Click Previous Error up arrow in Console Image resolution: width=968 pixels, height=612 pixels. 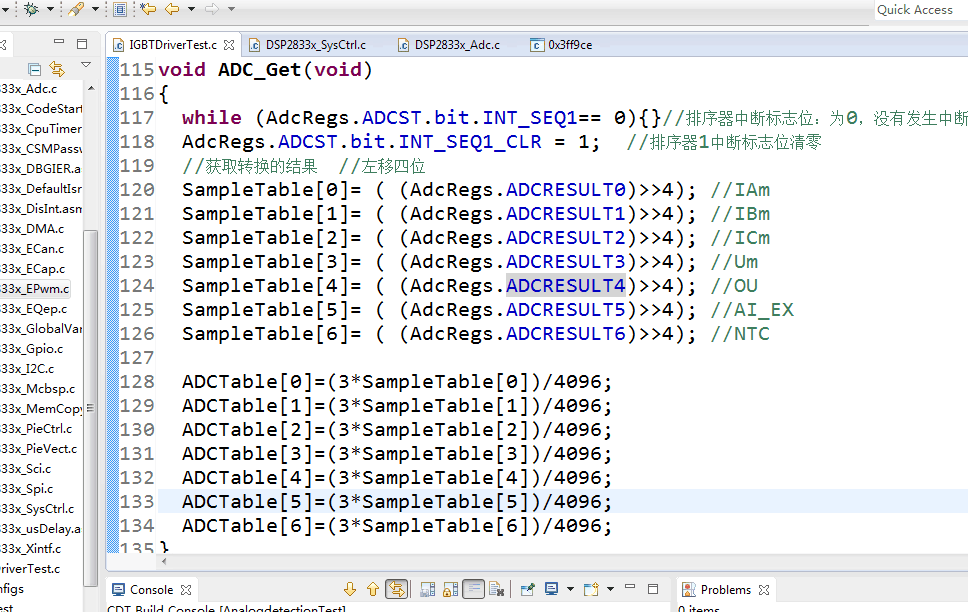click(373, 589)
